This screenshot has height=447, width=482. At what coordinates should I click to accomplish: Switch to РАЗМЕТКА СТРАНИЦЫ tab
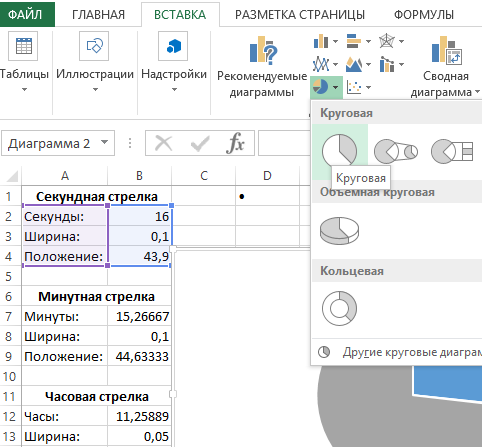pyautogui.click(x=300, y=15)
